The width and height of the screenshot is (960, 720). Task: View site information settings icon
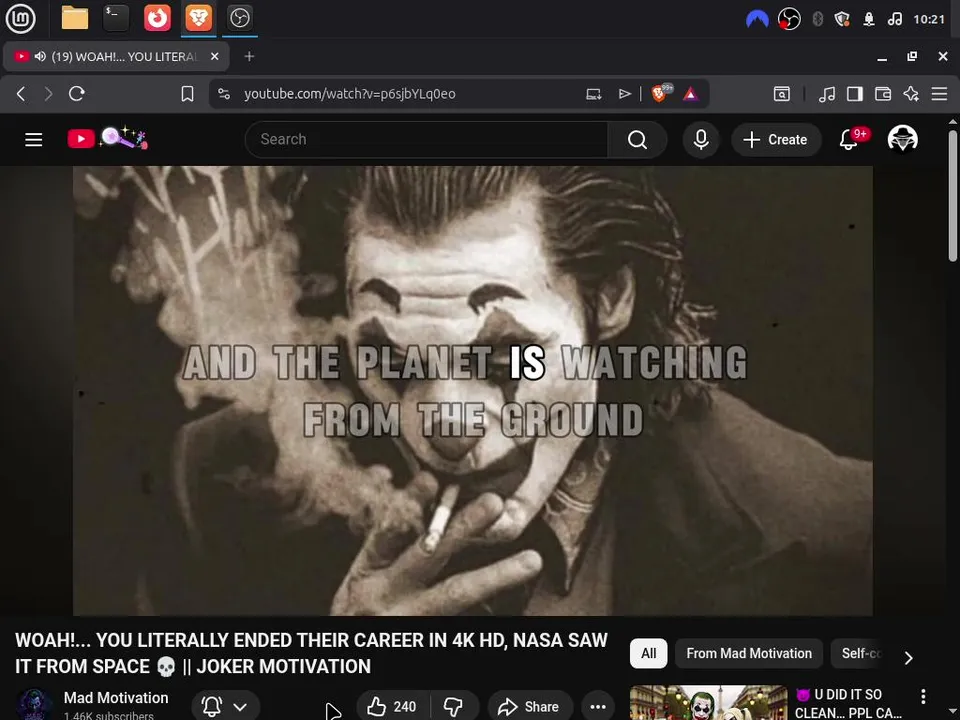(224, 94)
